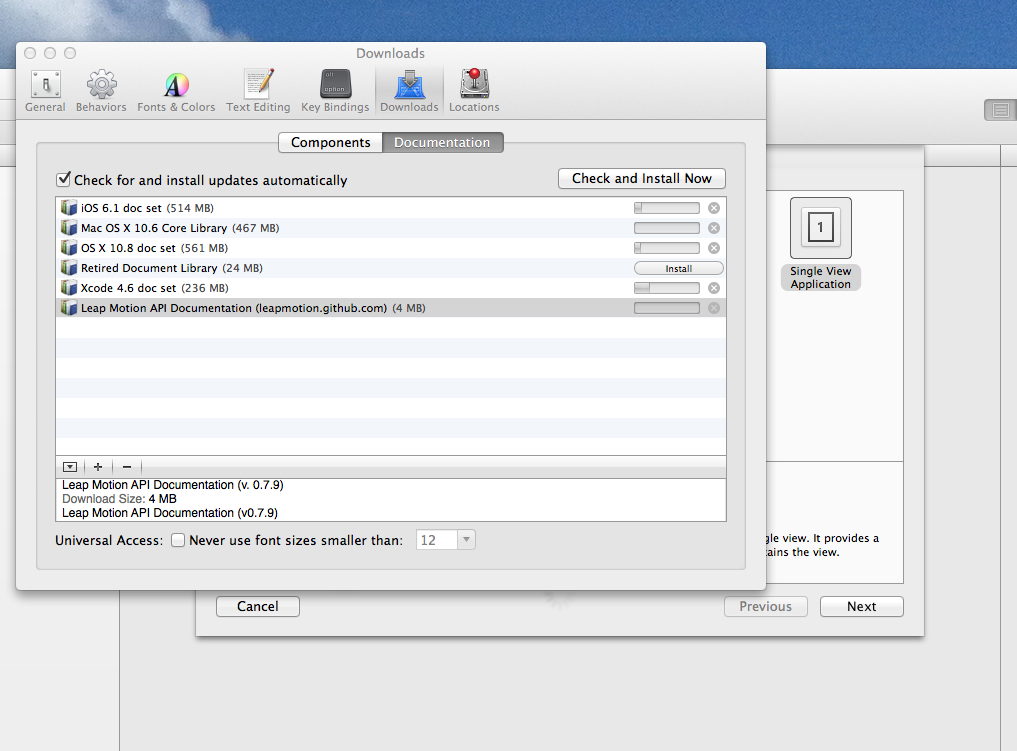Select the Downloads preferences pane

click(x=409, y=91)
